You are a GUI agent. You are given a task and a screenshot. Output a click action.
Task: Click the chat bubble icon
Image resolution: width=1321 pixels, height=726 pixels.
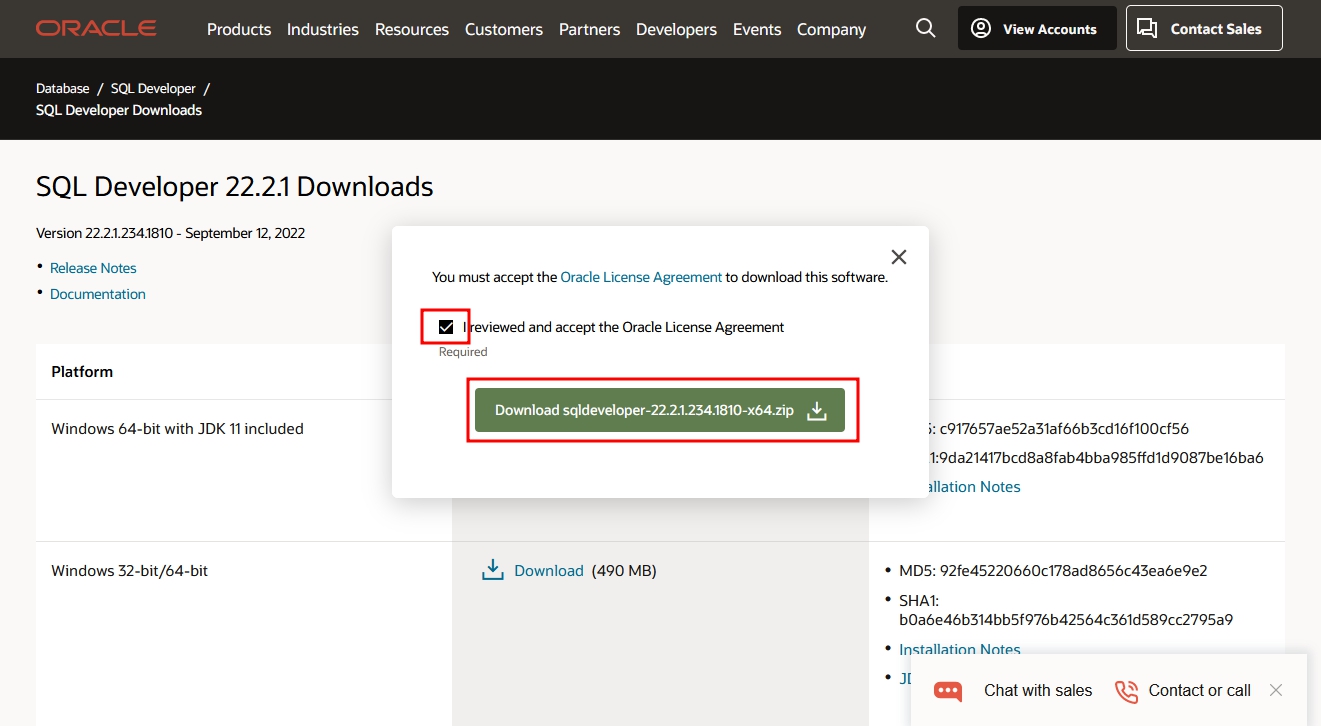948,691
